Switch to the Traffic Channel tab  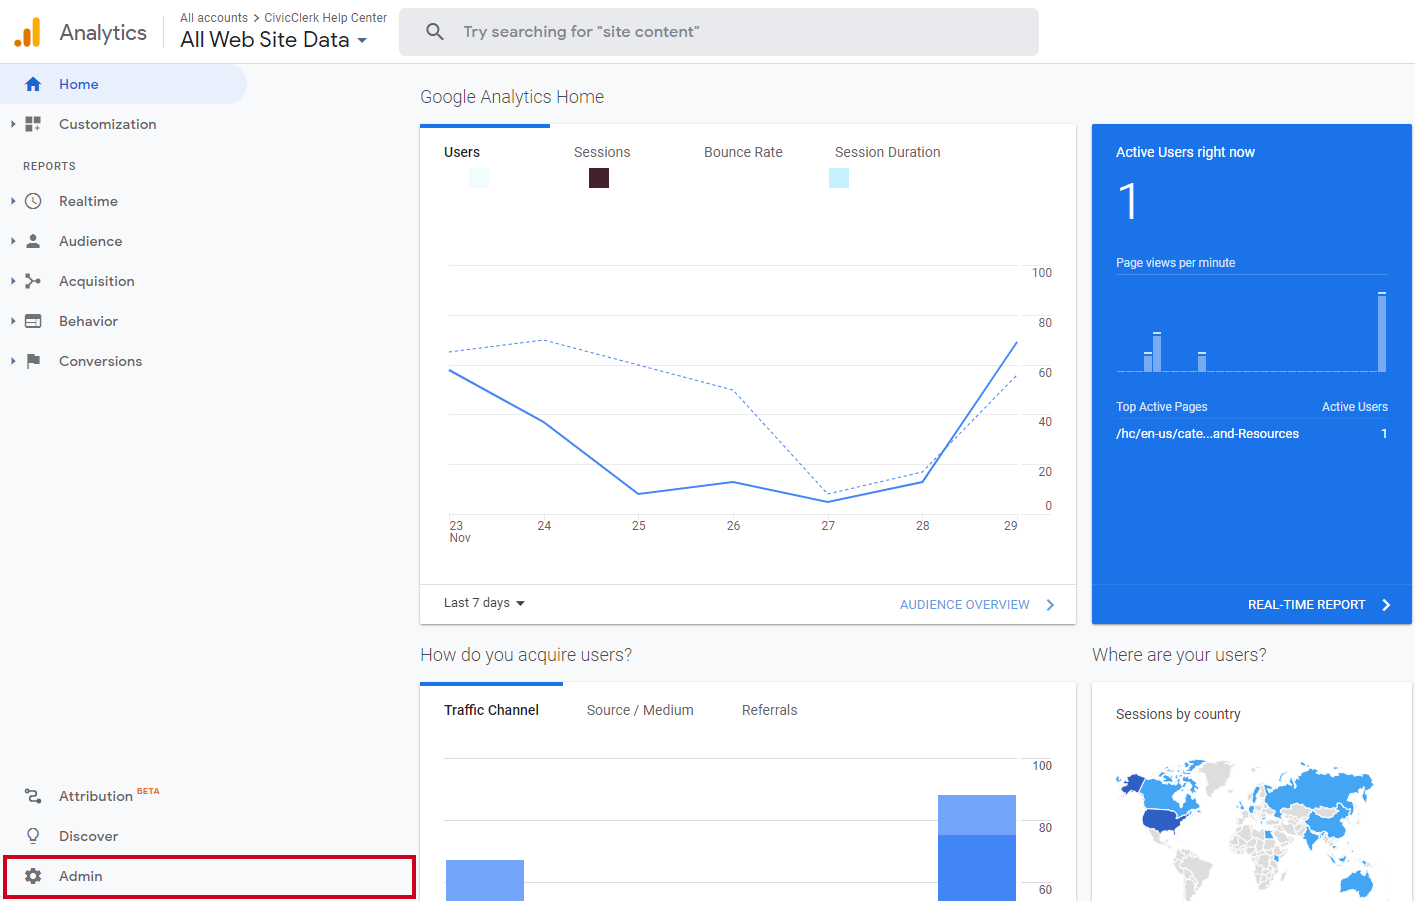[491, 710]
